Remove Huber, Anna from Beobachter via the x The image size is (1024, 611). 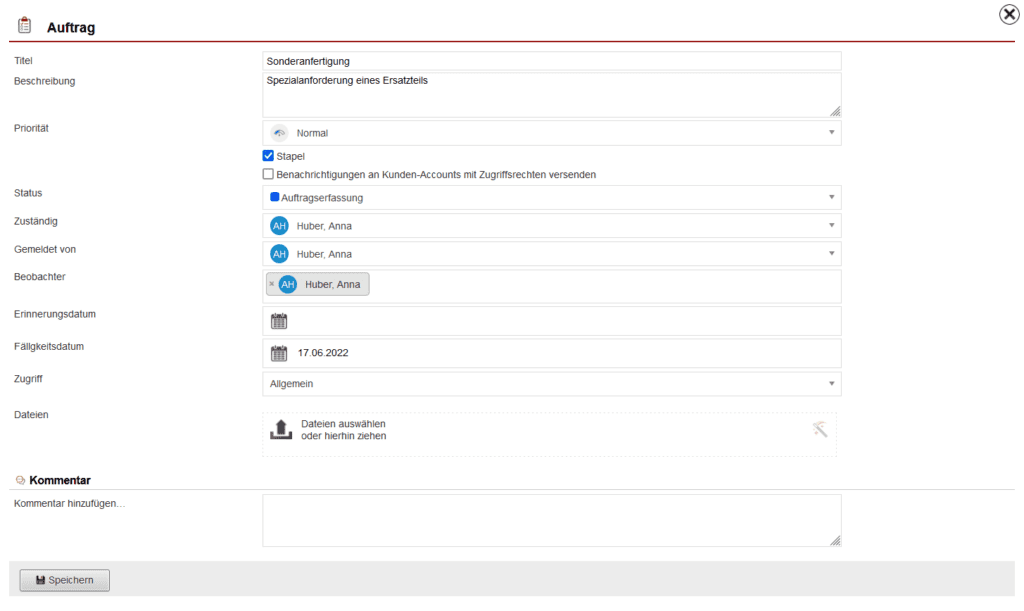coord(273,284)
